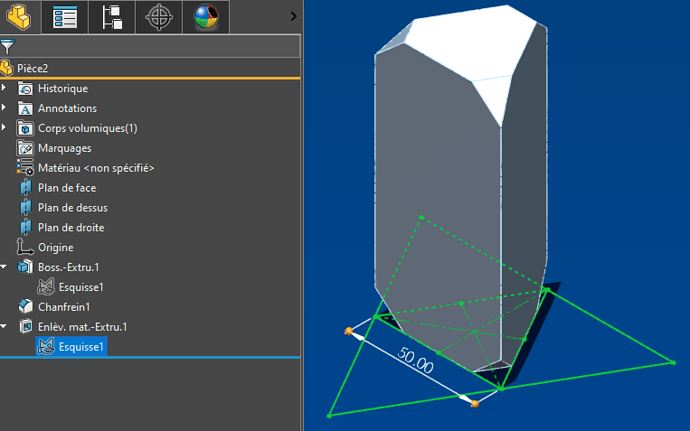Switch to the PropertyManager tab
The height and width of the screenshot is (431, 690).
[x=65, y=17]
